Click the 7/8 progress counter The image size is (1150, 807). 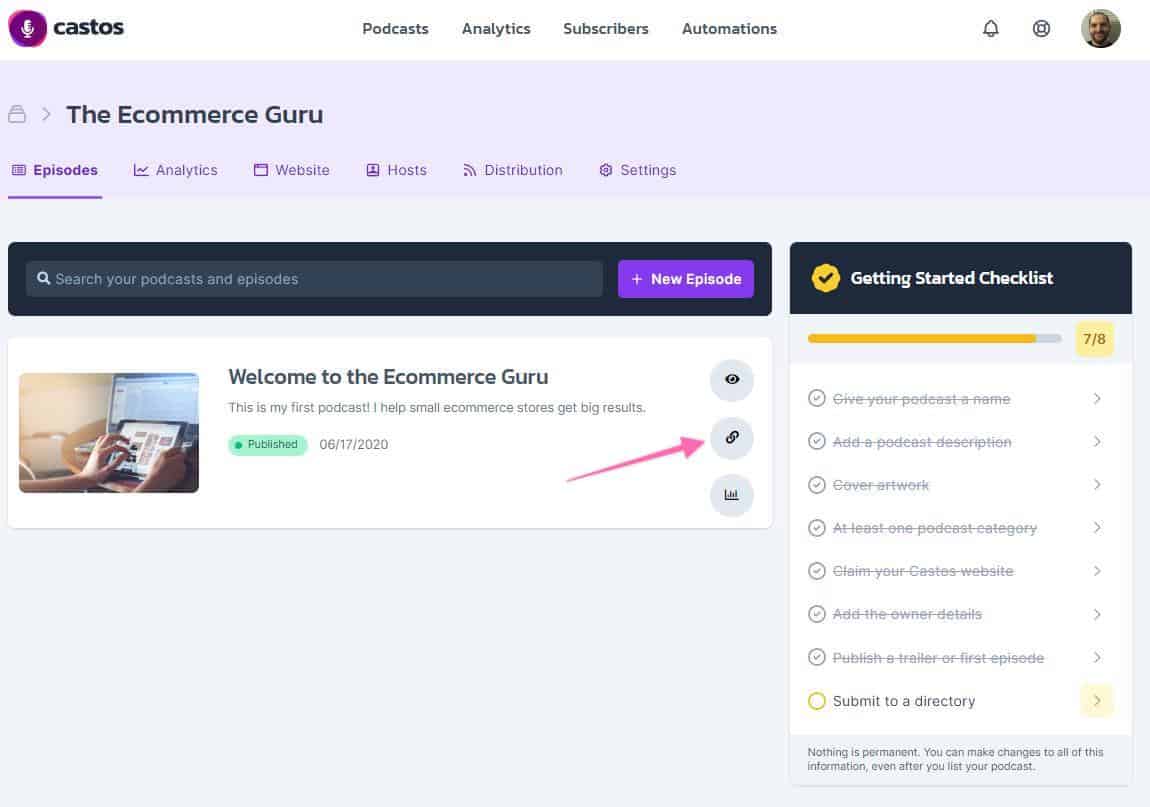click(x=1094, y=339)
